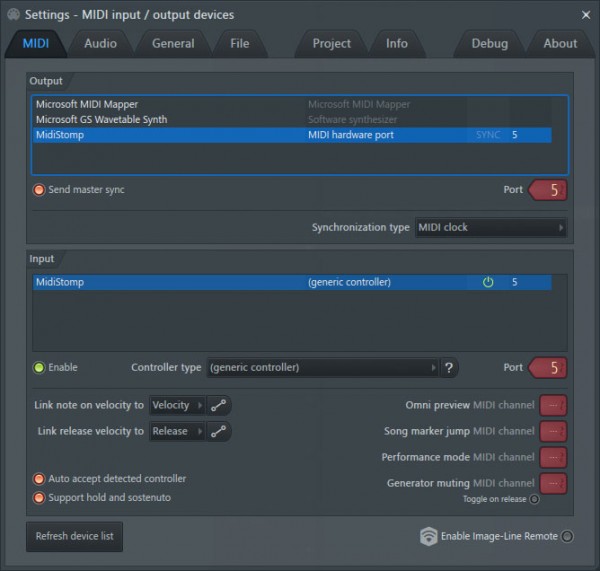Click the green power icon on MidiStomp input
The image size is (600, 571).
(488, 283)
